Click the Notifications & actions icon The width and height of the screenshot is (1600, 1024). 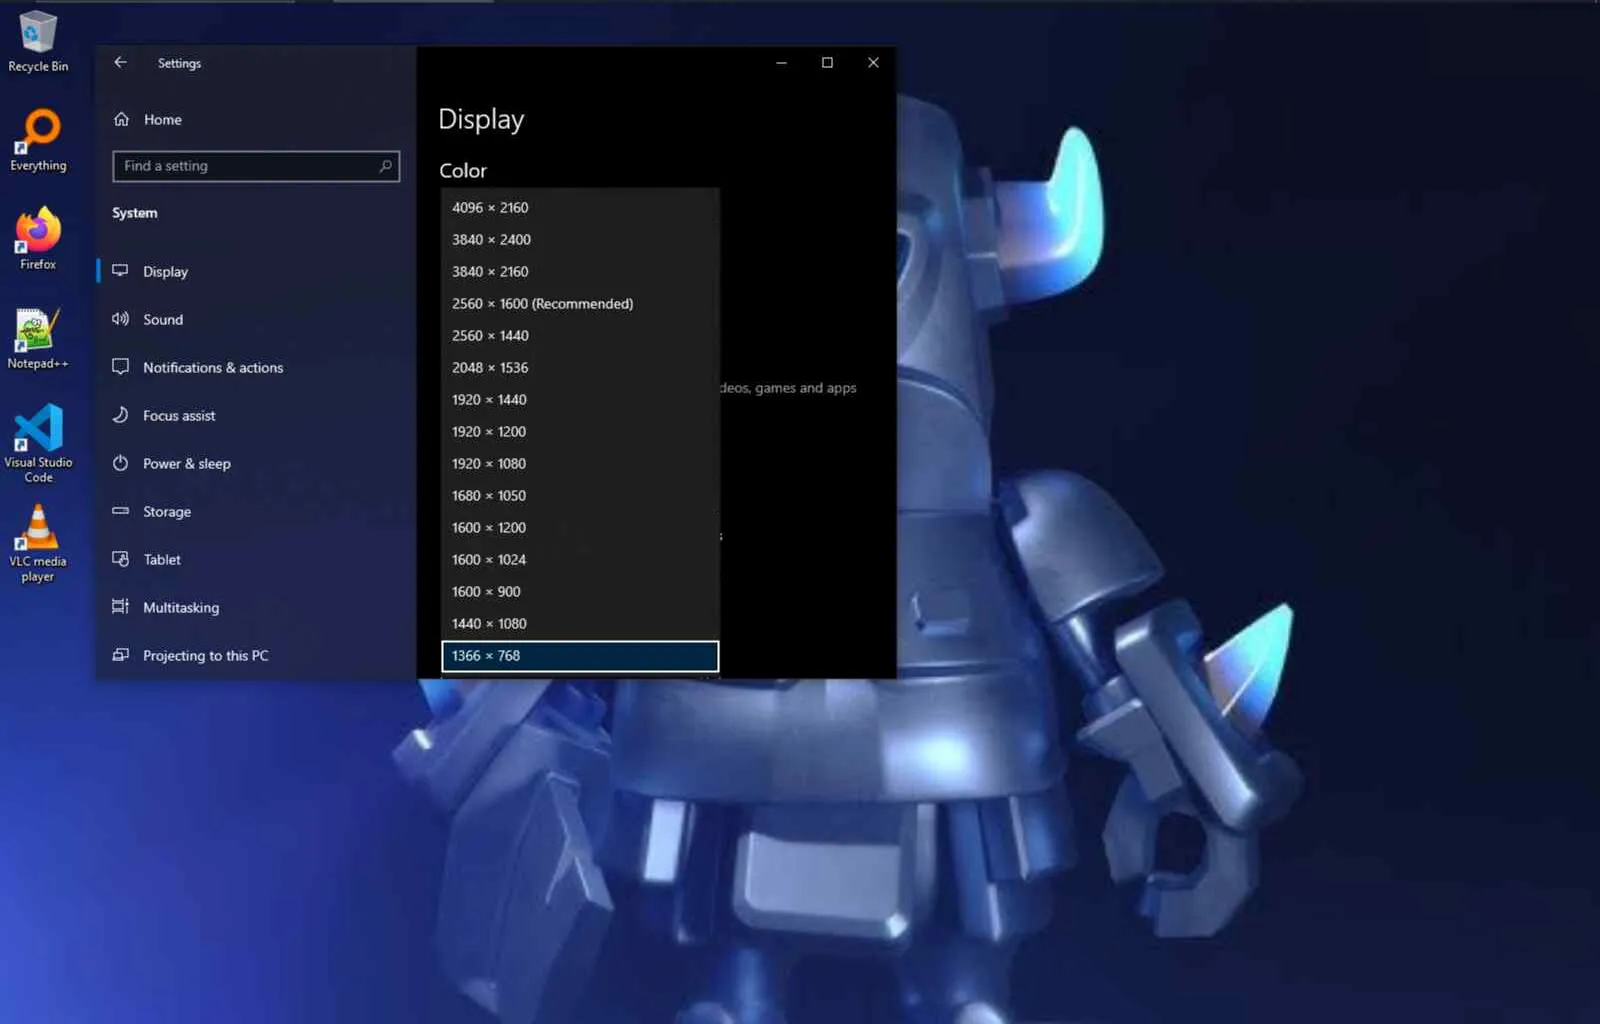(120, 367)
